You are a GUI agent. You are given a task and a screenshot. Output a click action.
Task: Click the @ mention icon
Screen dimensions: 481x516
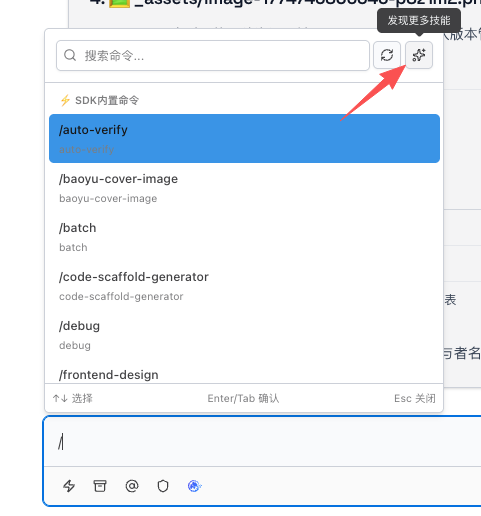tap(132, 486)
